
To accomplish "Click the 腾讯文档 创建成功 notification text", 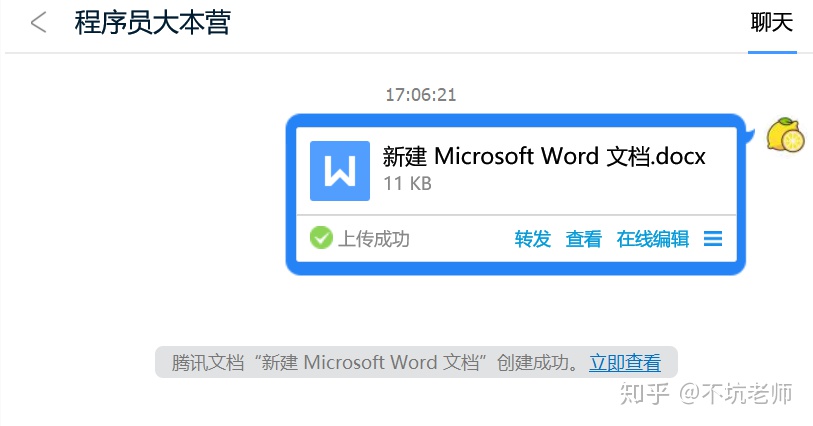I will click(x=375, y=362).
